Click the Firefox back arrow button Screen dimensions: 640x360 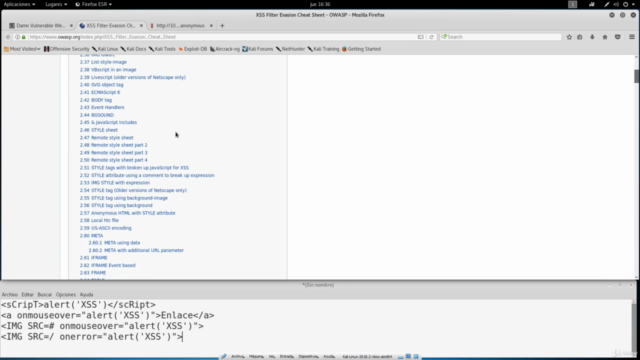(8, 37)
